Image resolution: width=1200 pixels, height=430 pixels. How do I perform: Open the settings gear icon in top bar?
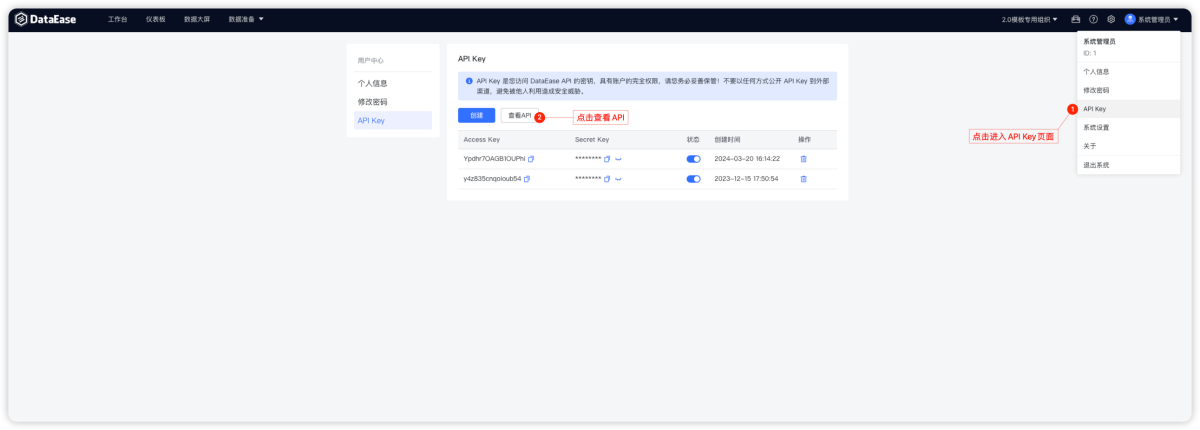click(x=1110, y=19)
